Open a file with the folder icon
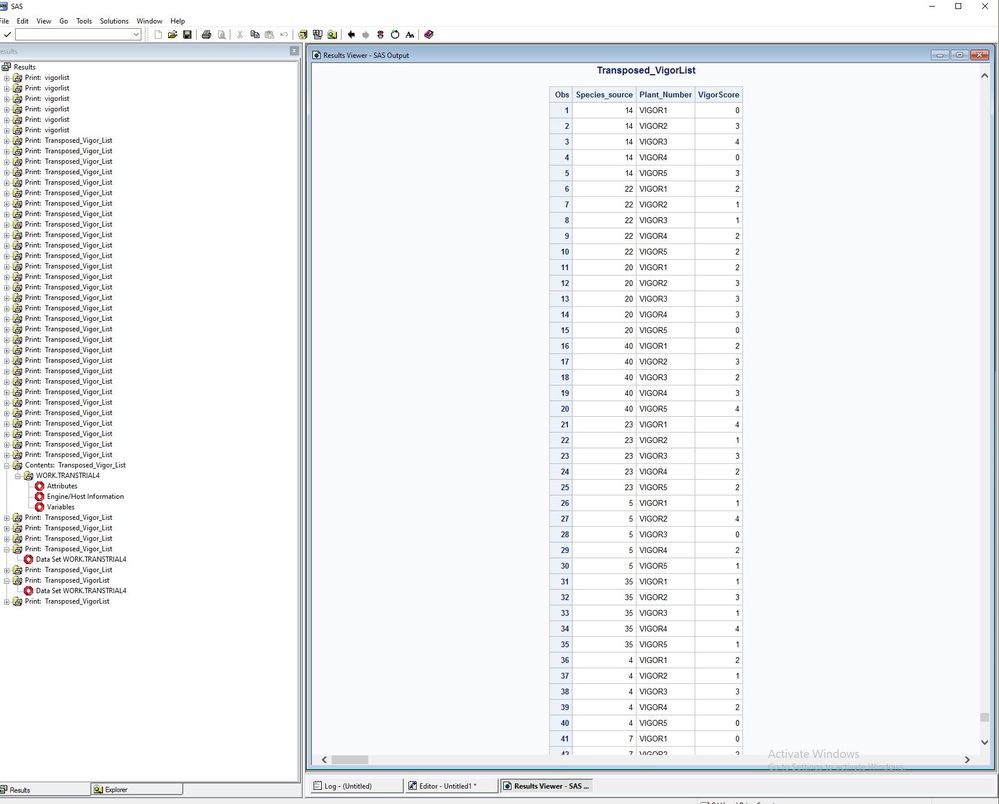Viewport: 999px width, 804px height. coord(173,34)
